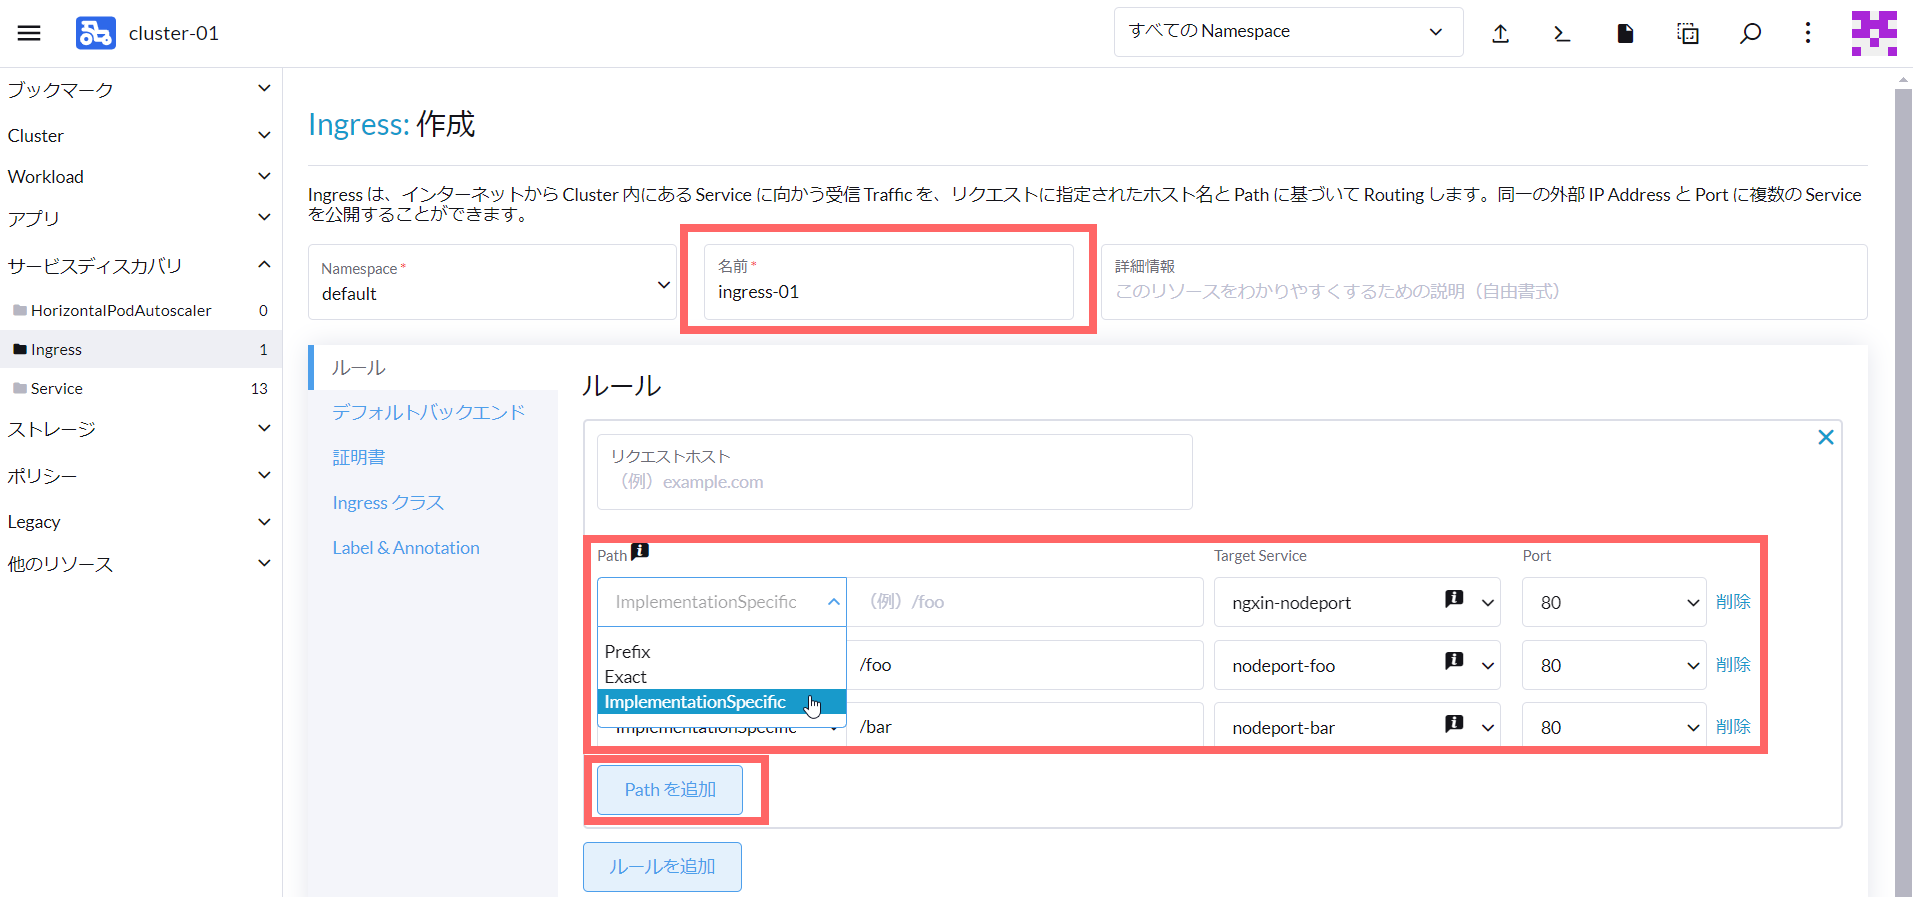Click the ルールを追加 button
This screenshot has height=897, width=1913.
pyautogui.click(x=662, y=866)
